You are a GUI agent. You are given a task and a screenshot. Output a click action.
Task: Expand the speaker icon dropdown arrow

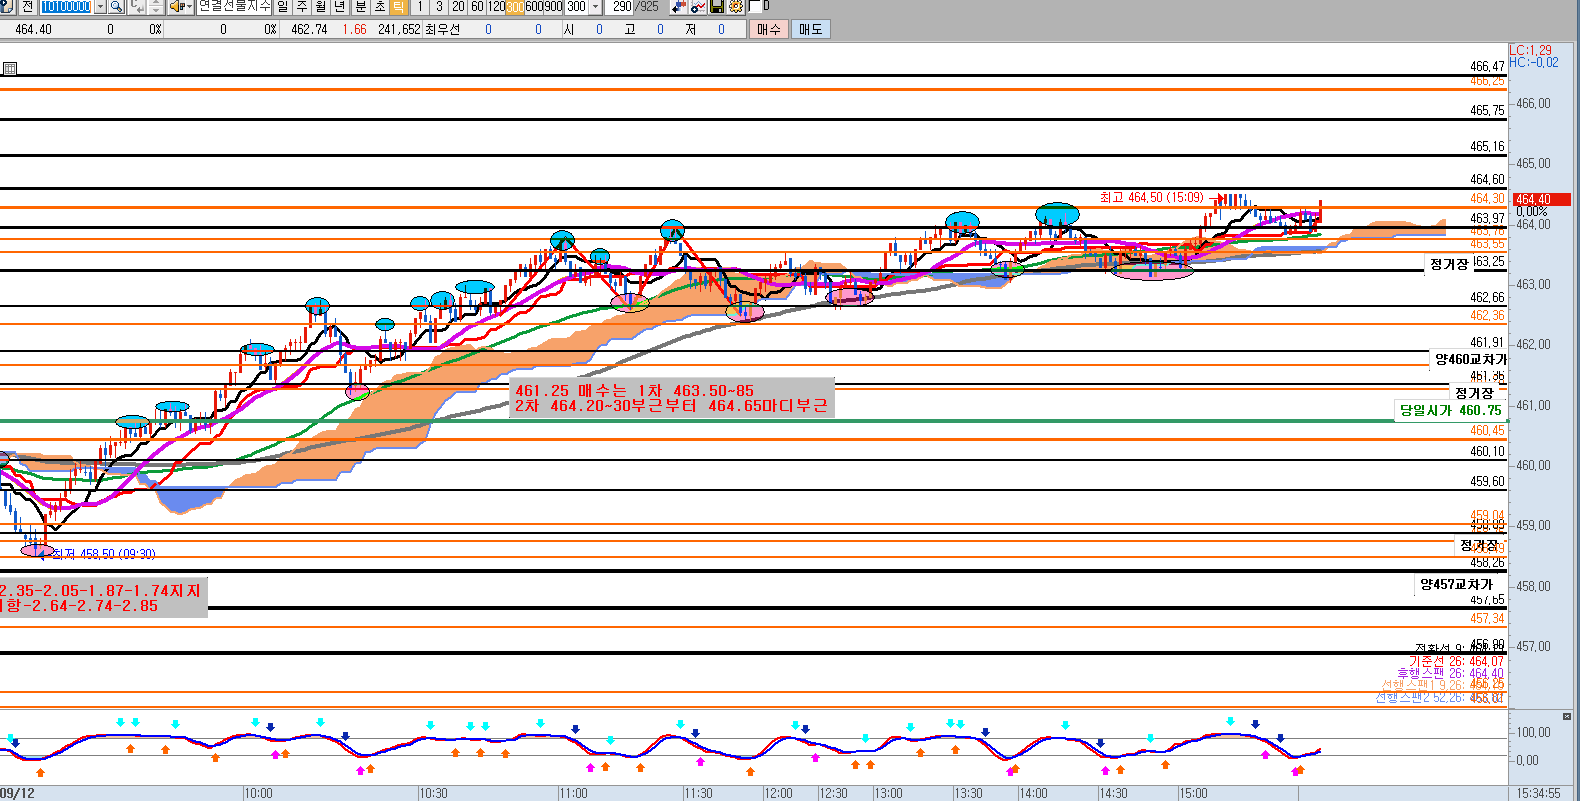tap(188, 7)
